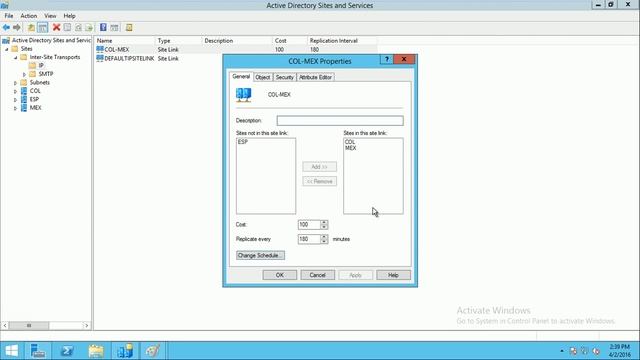Select ESP in Sites not in this site link
Image resolution: width=640 pixels, height=360 pixels.
click(x=243, y=142)
